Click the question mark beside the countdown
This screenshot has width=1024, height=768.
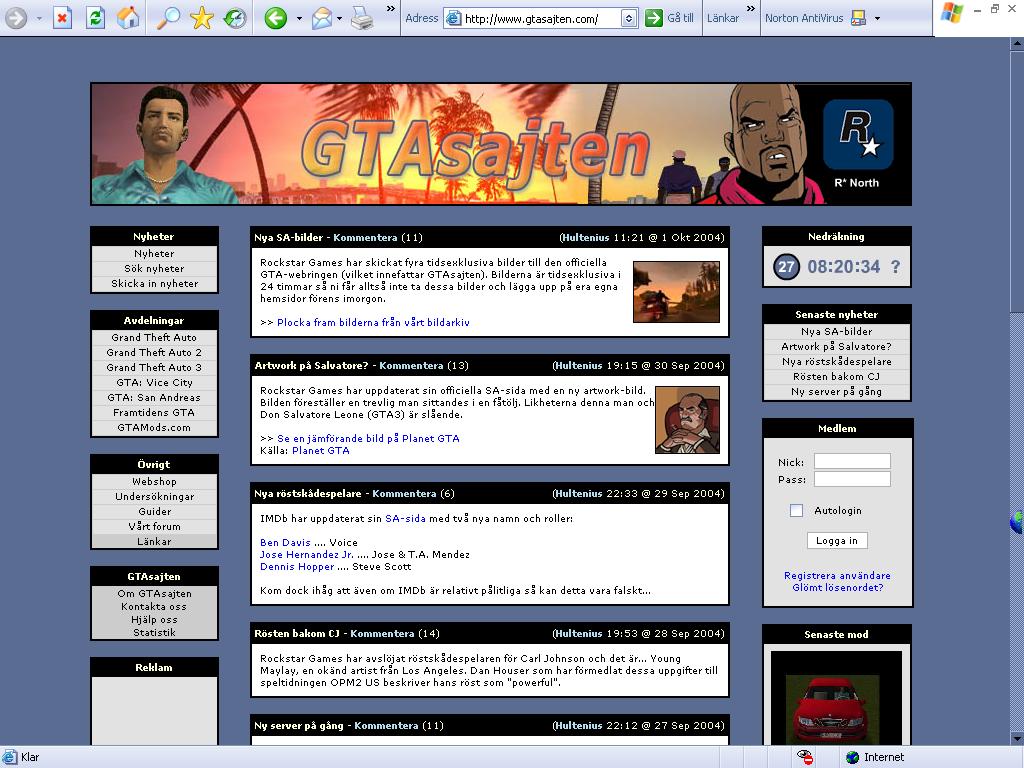click(895, 266)
